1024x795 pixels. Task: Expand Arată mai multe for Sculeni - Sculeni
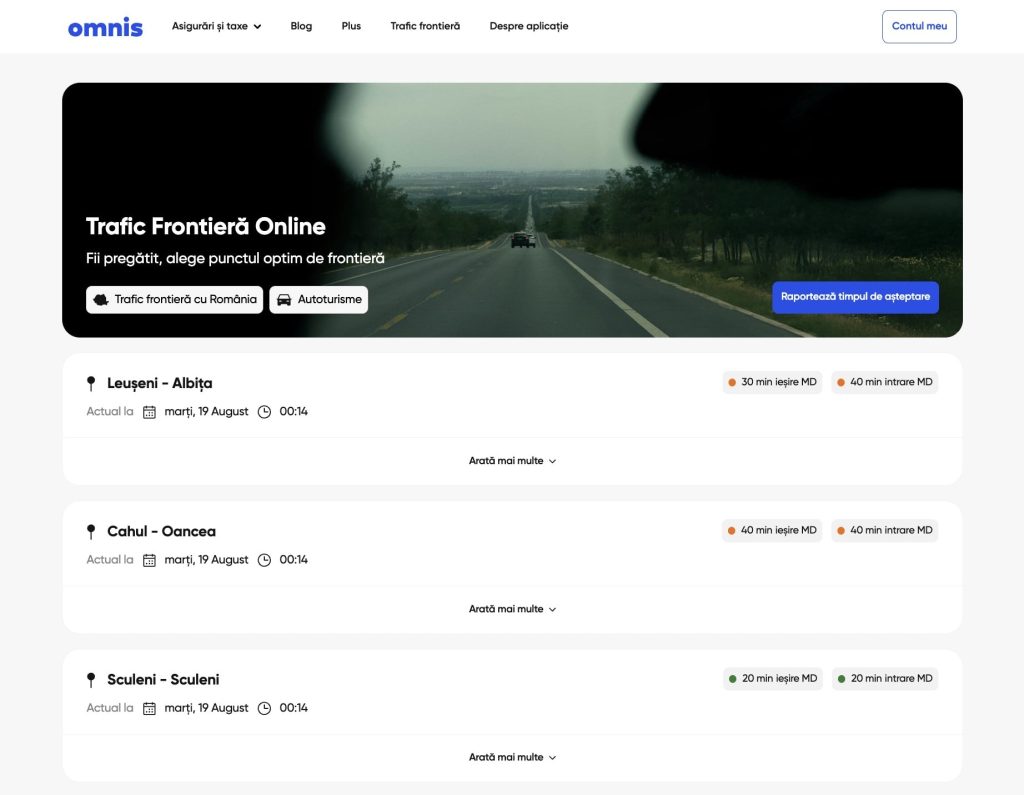513,758
